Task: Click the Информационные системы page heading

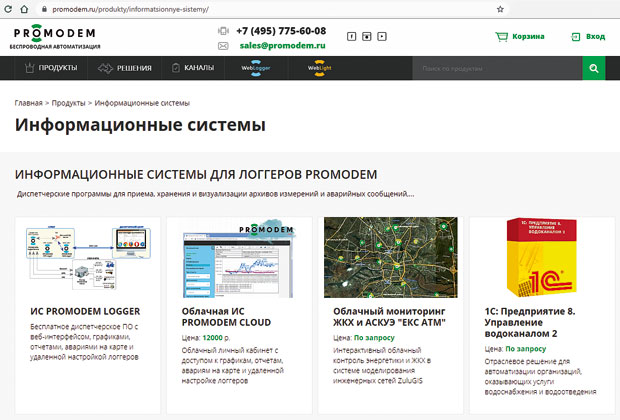Action: click(140, 125)
